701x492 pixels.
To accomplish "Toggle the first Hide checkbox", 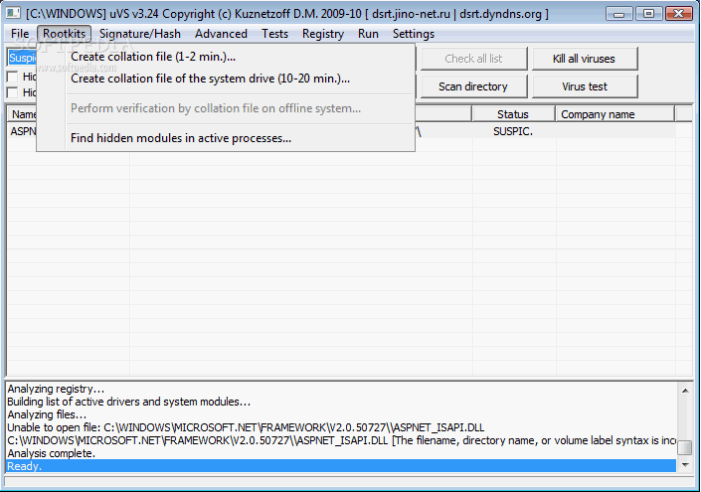I will point(13,76).
